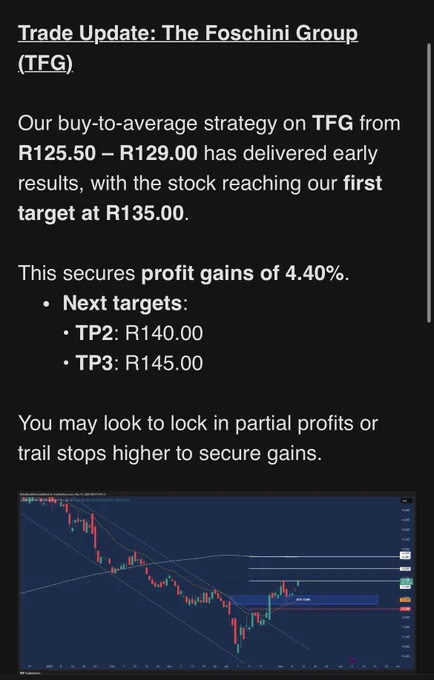
Task: Open the TFG candlestick chart image
Action: point(217,582)
